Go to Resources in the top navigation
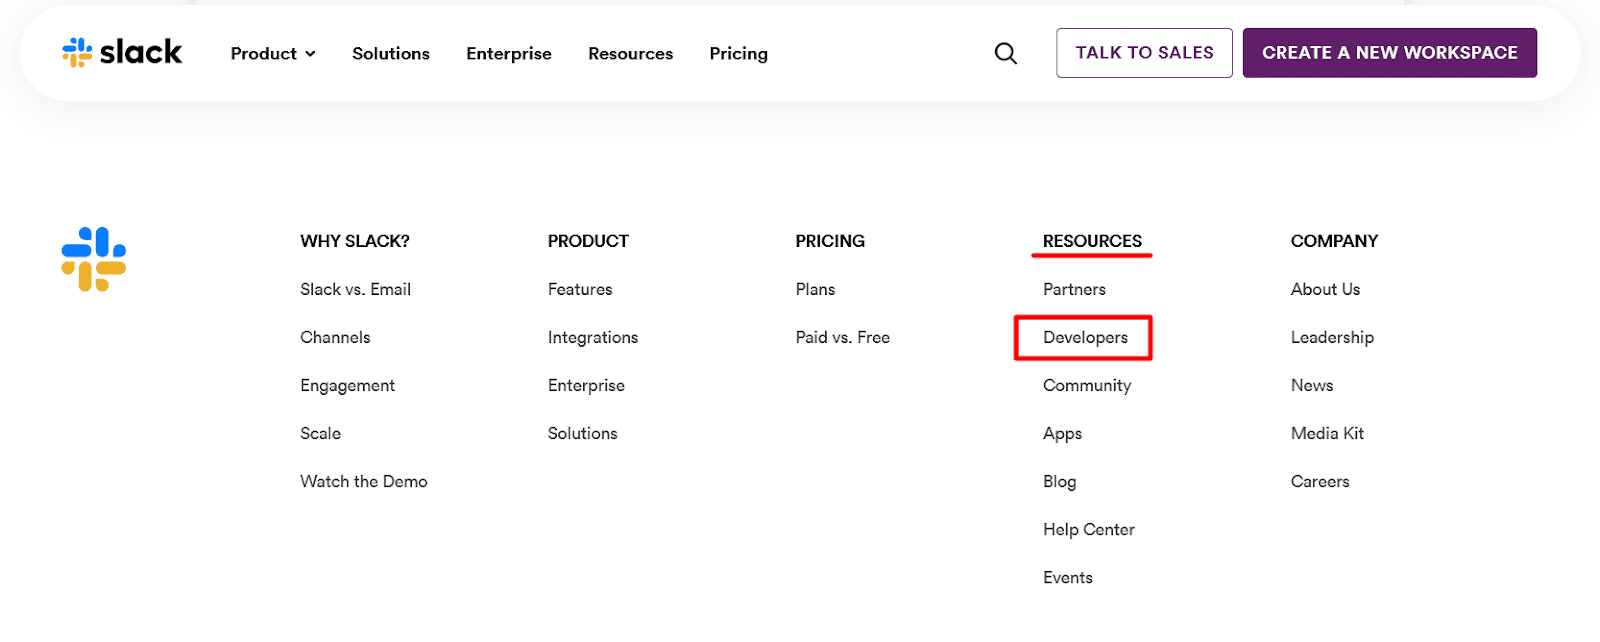This screenshot has height=642, width=1600. (x=630, y=54)
